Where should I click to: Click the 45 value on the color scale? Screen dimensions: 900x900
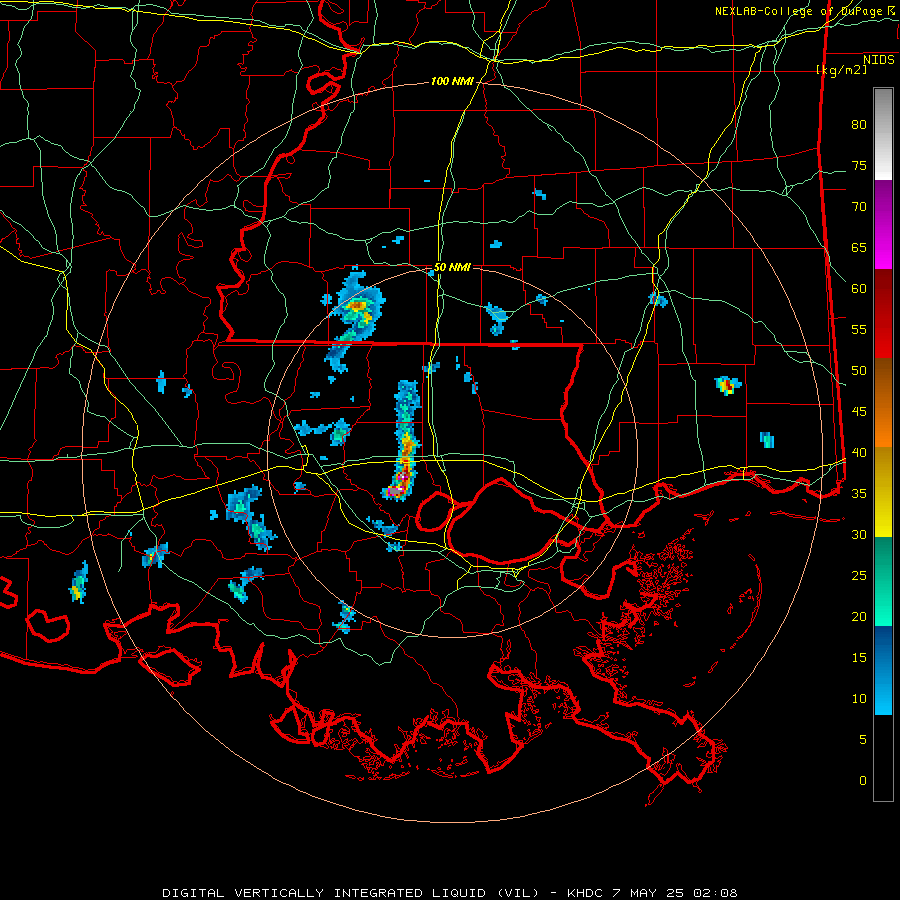pos(859,412)
